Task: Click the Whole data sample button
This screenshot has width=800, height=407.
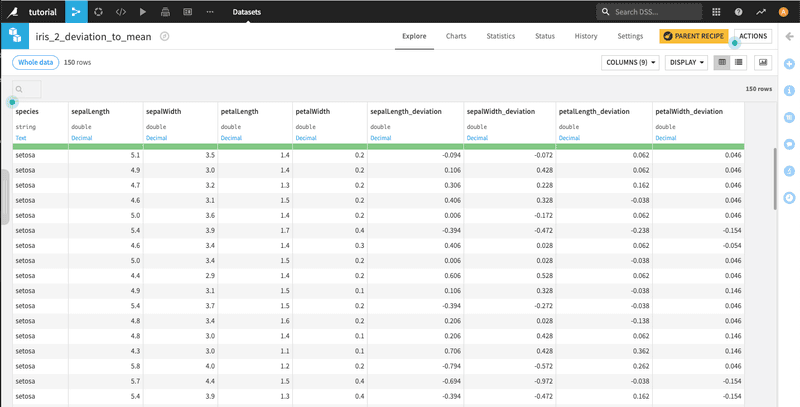Action: [x=36, y=62]
